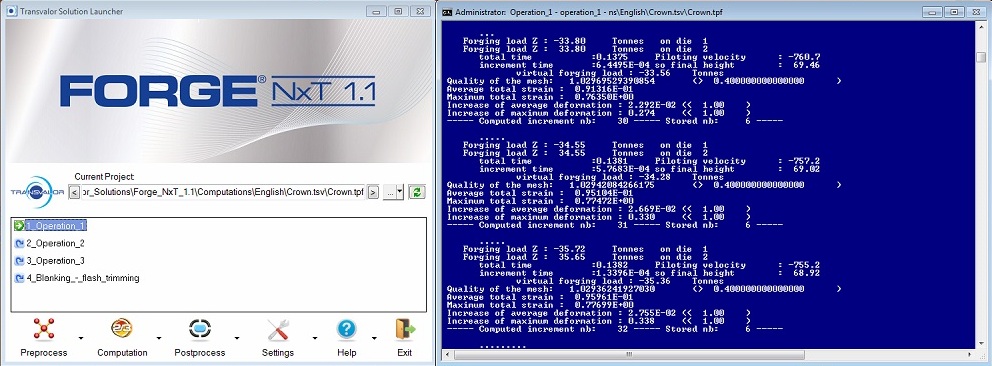This screenshot has width=992, height=366.
Task: Expand the Computation dropdown arrow
Action: pos(158,338)
